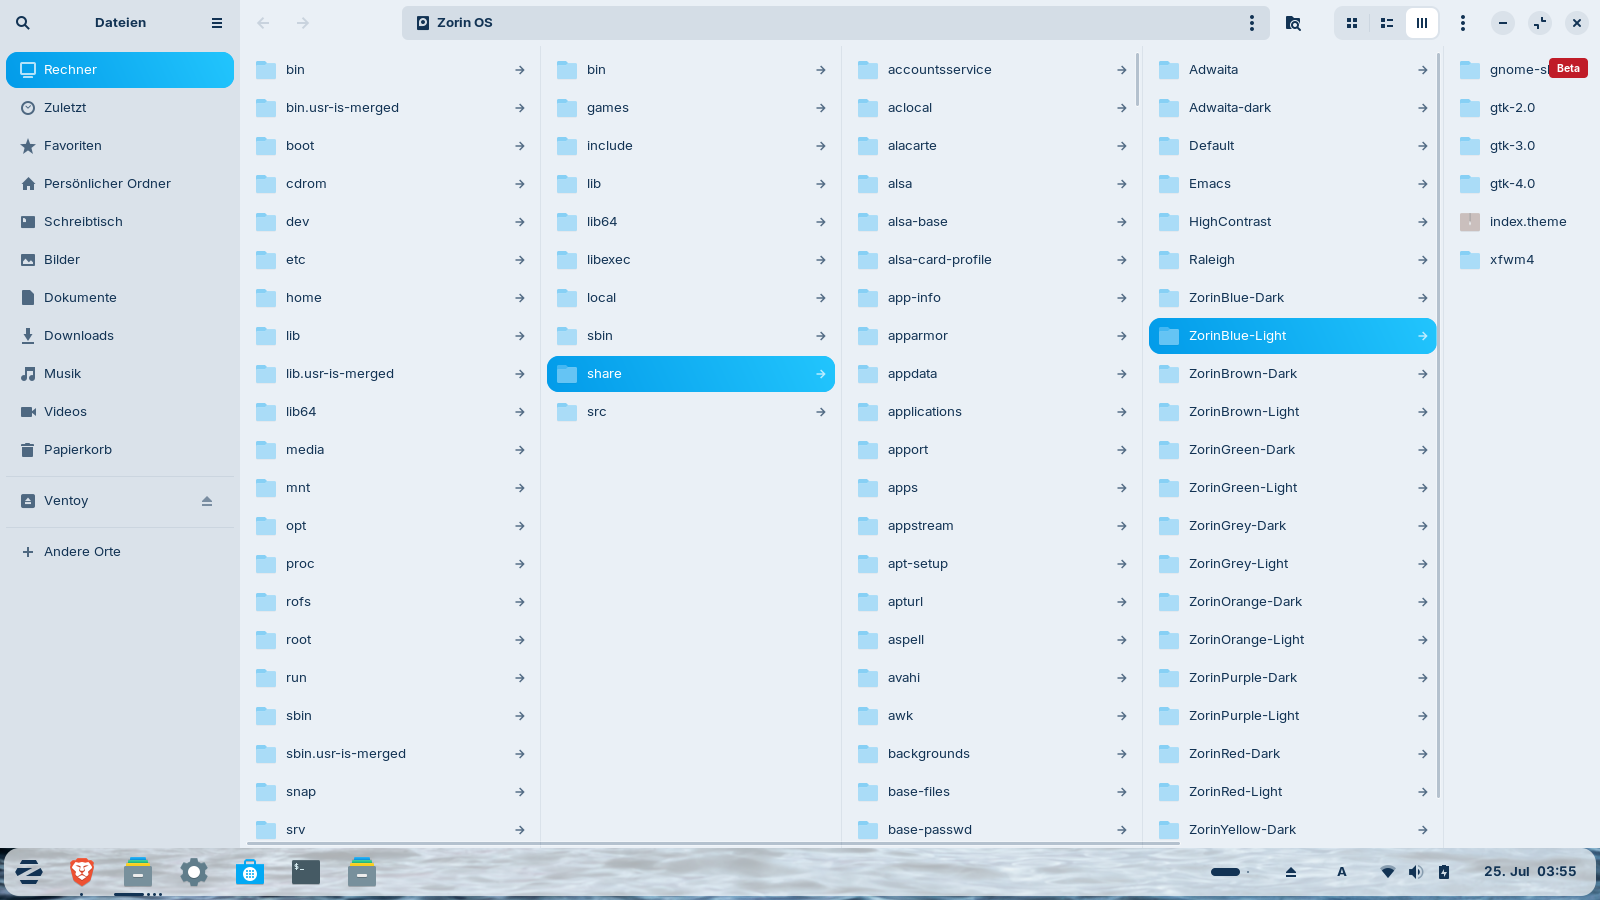Launch Brave browser from the taskbar
Viewport: 1600px width, 900px height.
pos(82,872)
